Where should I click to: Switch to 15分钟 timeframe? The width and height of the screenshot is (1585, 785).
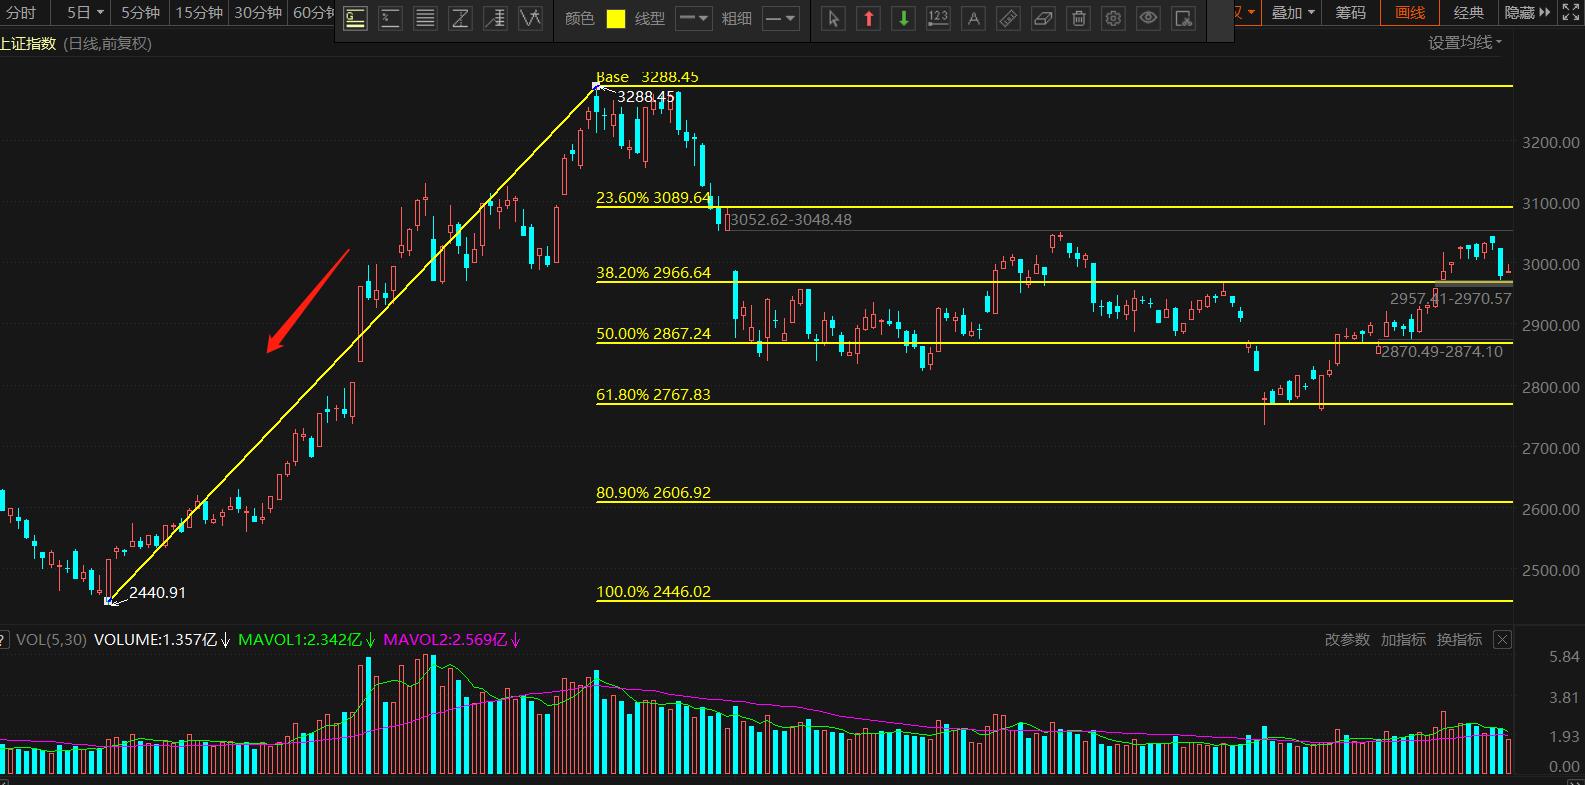pyautogui.click(x=199, y=12)
